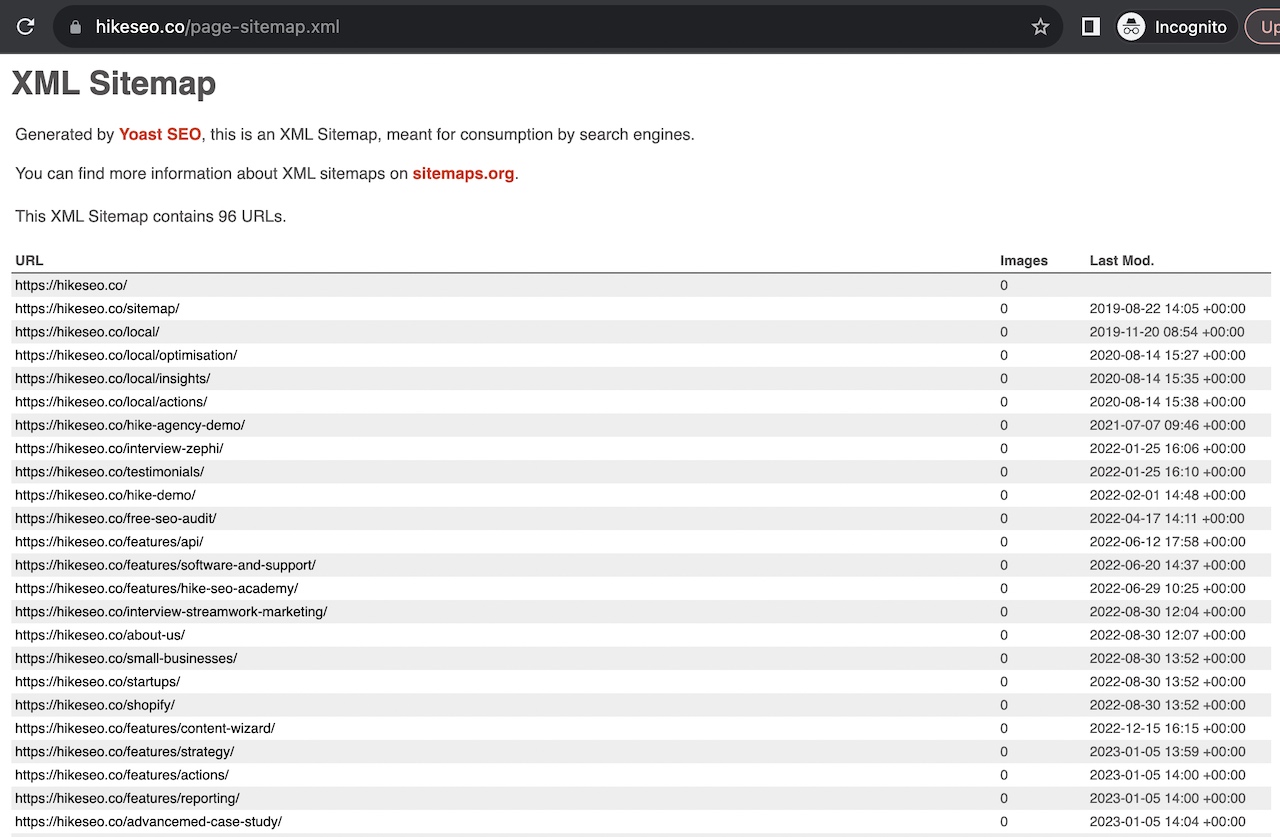This screenshot has width=1280, height=837.
Task: Open the startups link
Action: [x=97, y=681]
